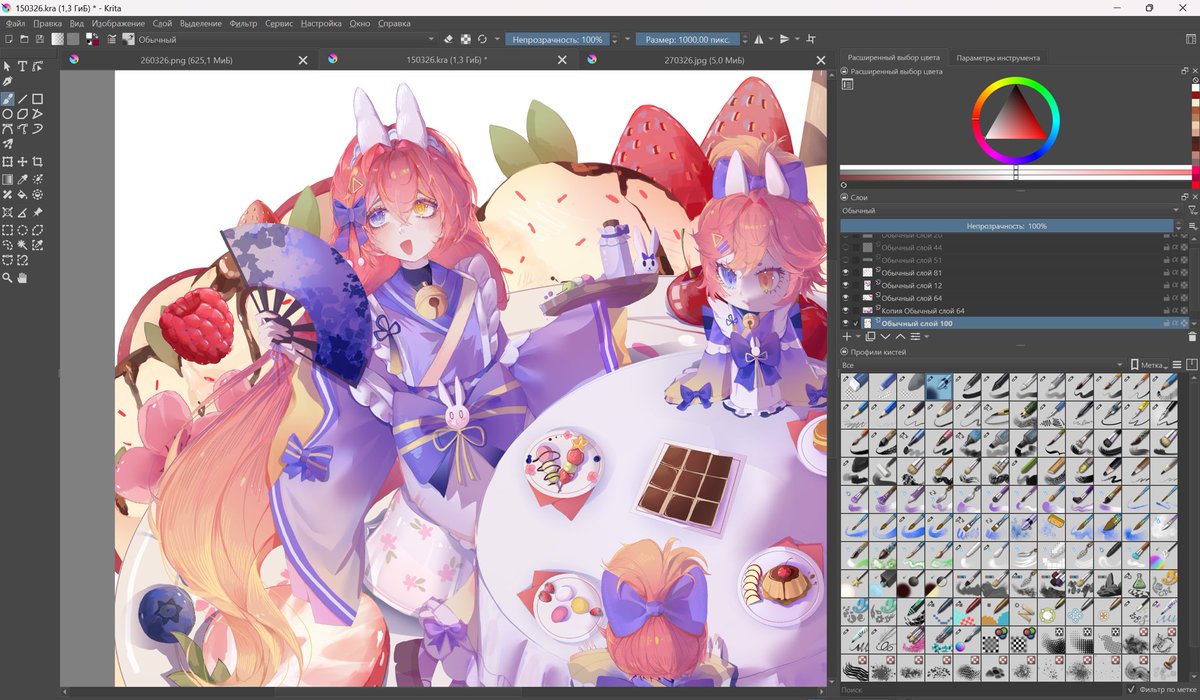
Task: Delete layer with trash icon
Action: (x=1191, y=337)
